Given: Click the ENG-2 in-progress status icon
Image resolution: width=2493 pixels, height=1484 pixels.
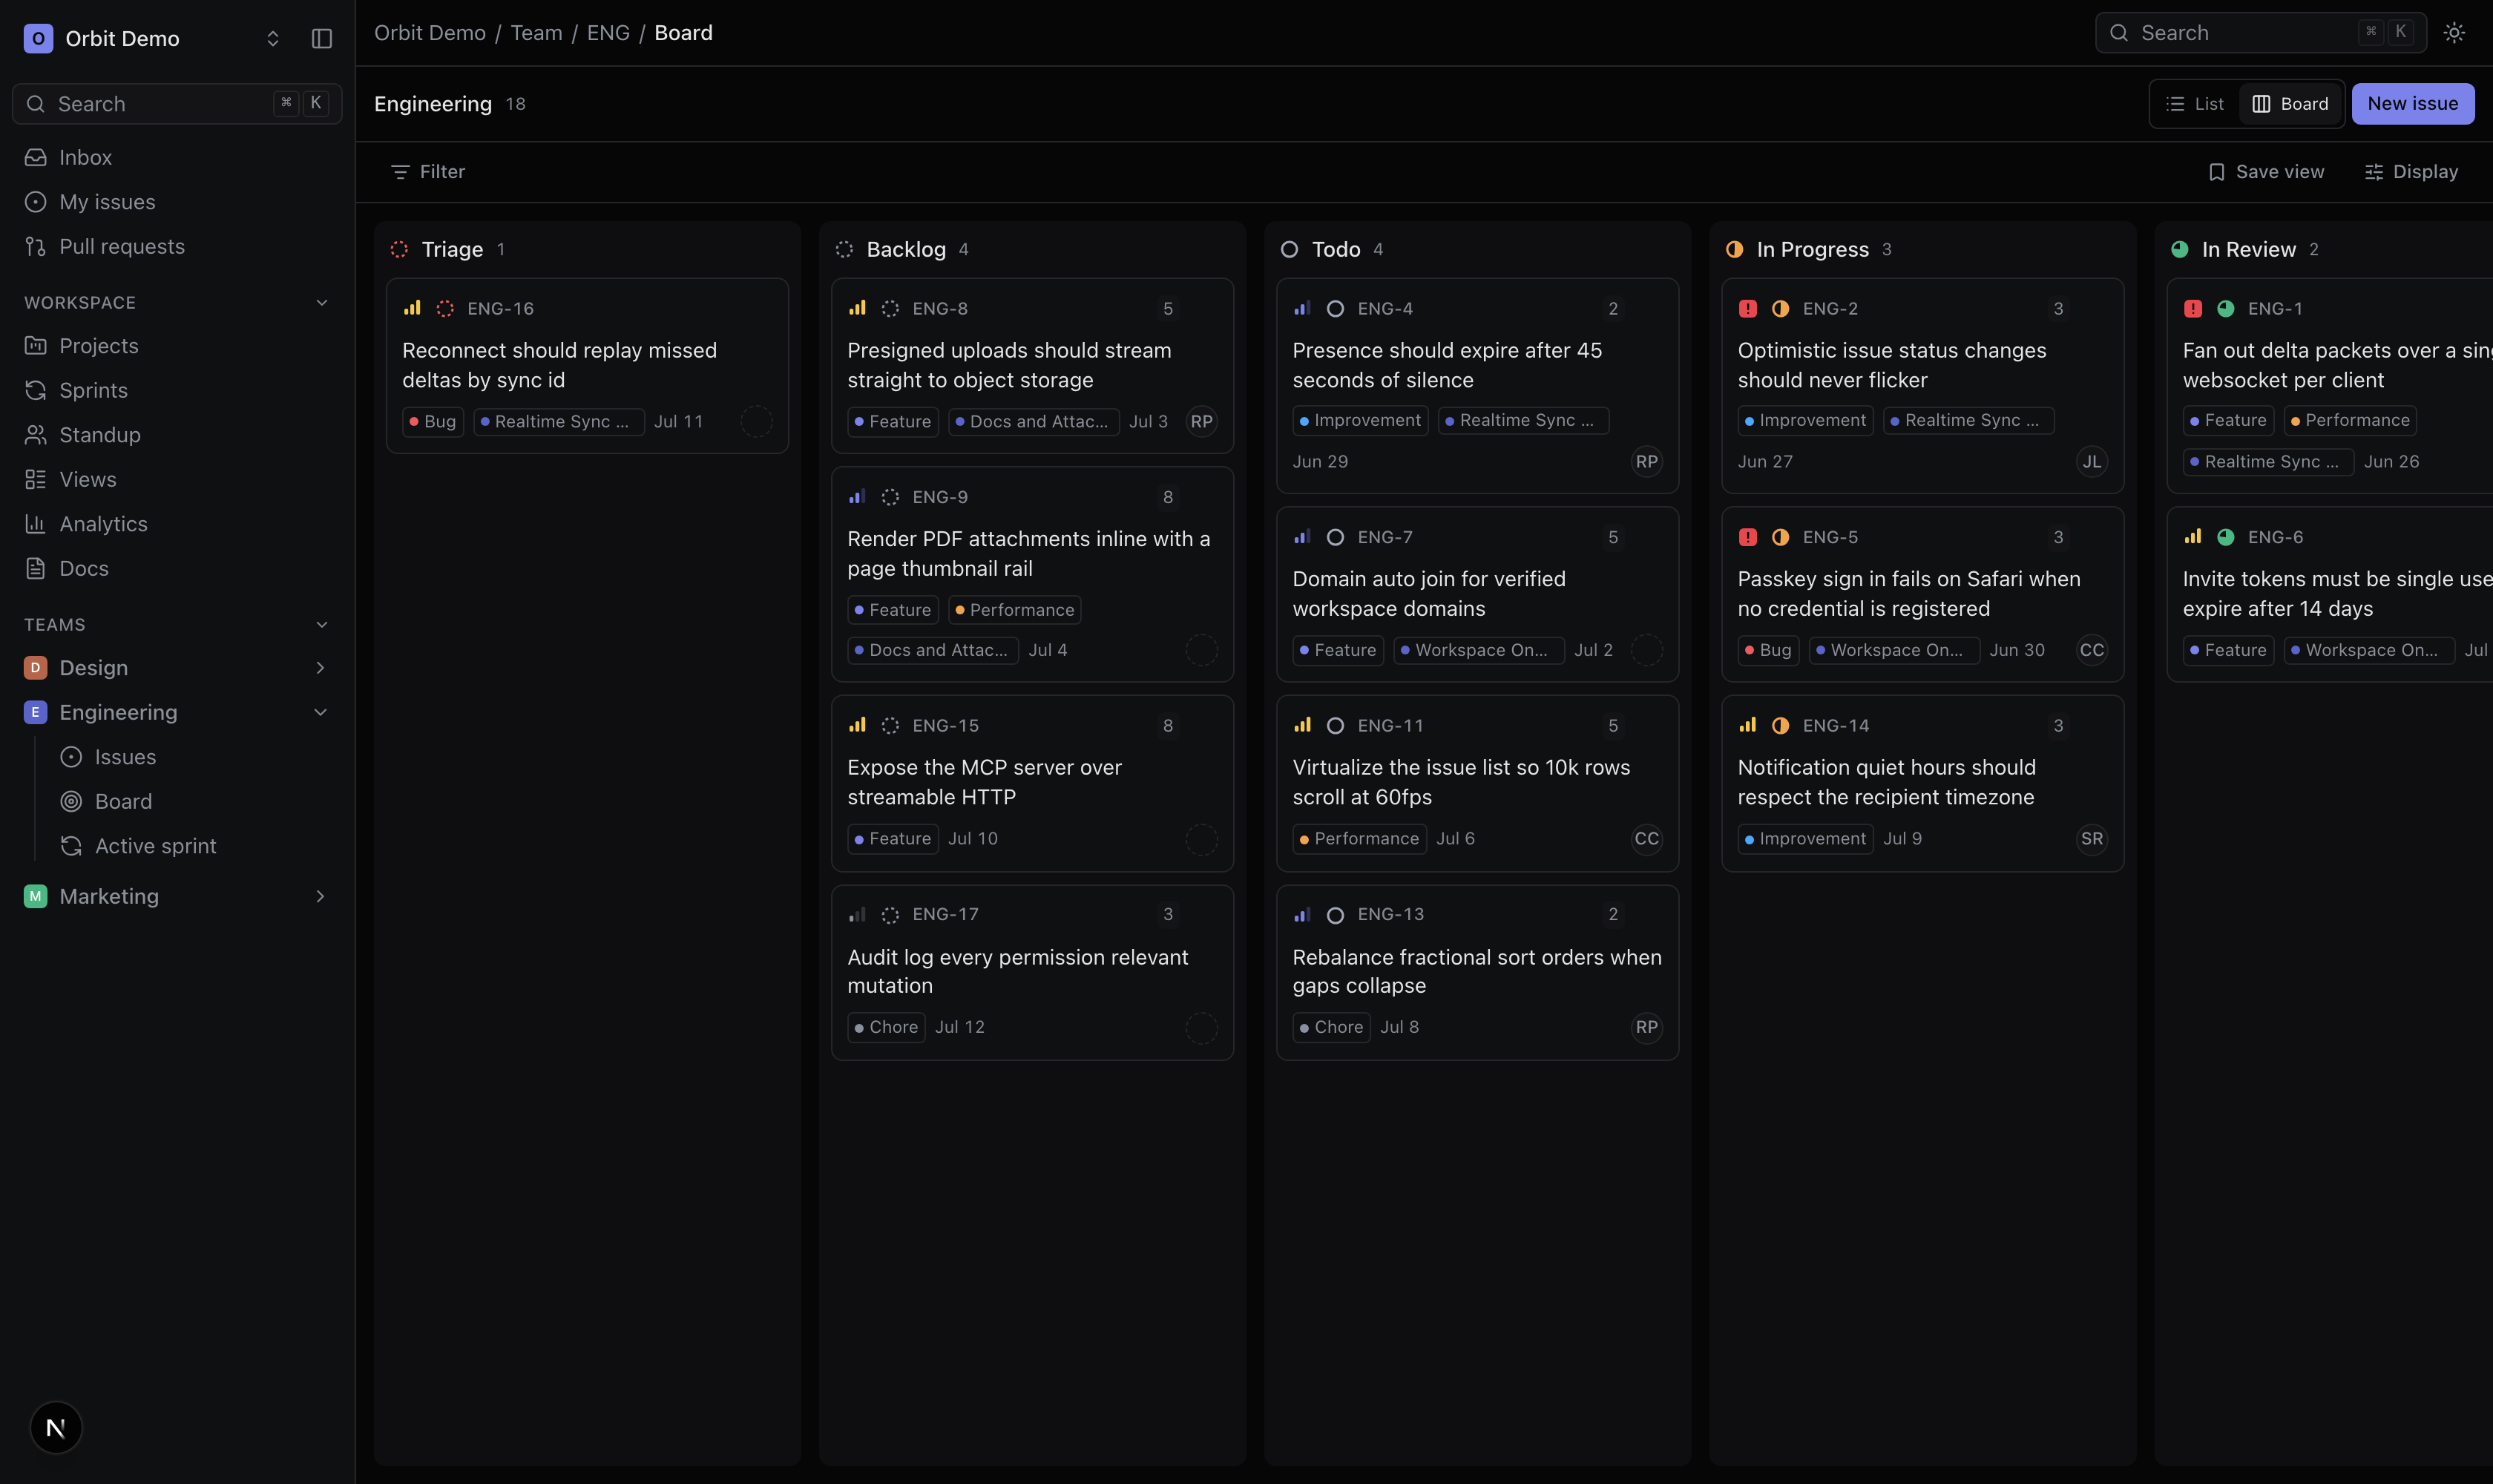Looking at the screenshot, I should click(x=1781, y=309).
